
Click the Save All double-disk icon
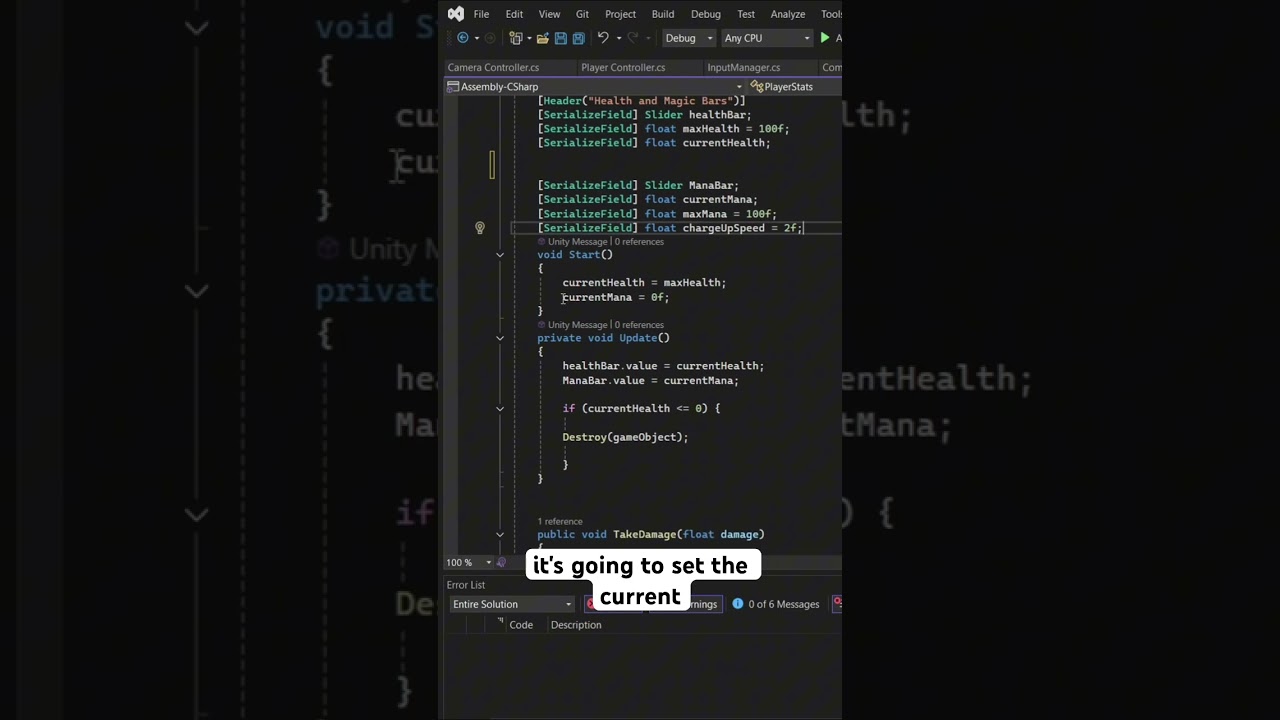coord(578,38)
